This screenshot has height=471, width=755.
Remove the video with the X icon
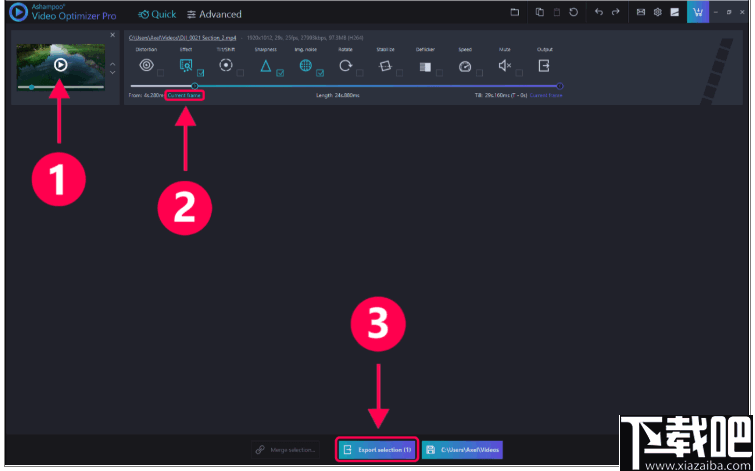(113, 35)
